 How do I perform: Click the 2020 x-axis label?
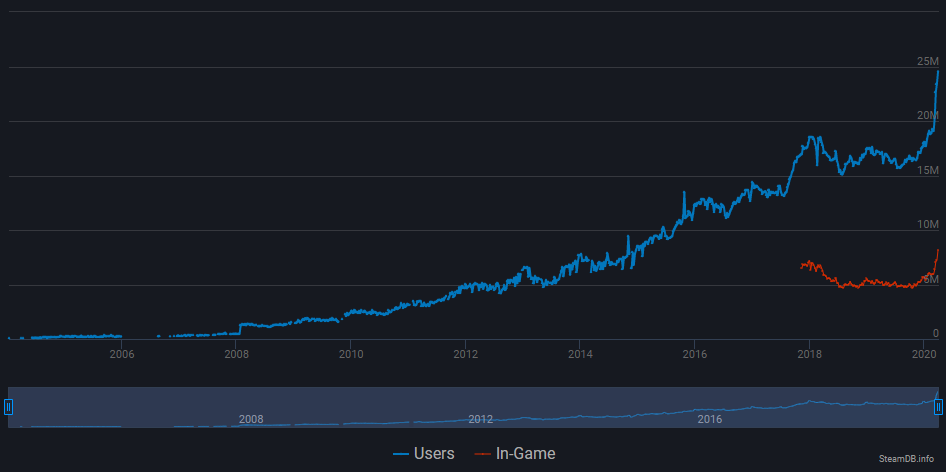924,354
